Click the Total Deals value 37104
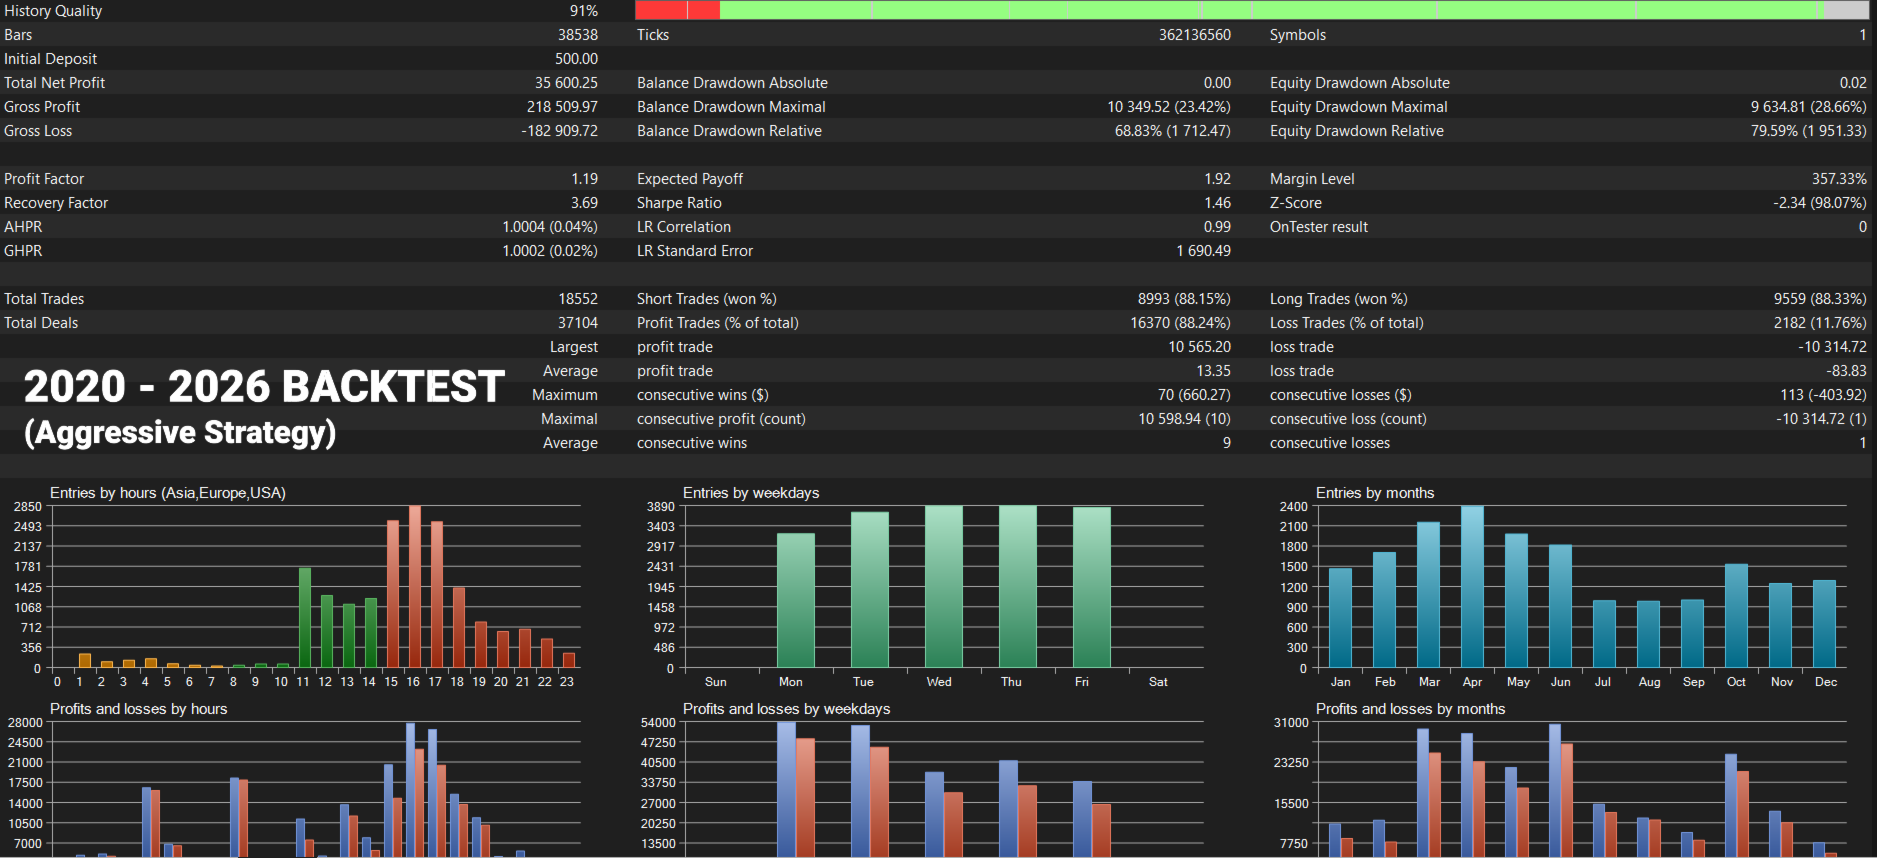Viewport: 1877px width, 858px height. (578, 323)
